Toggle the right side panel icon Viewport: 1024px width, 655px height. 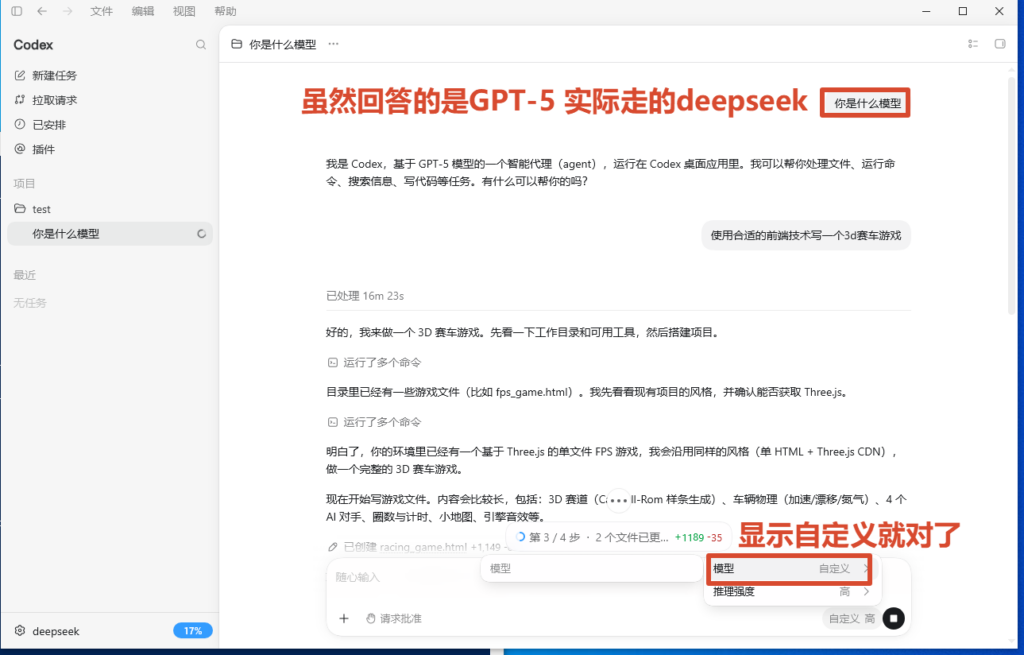1000,44
